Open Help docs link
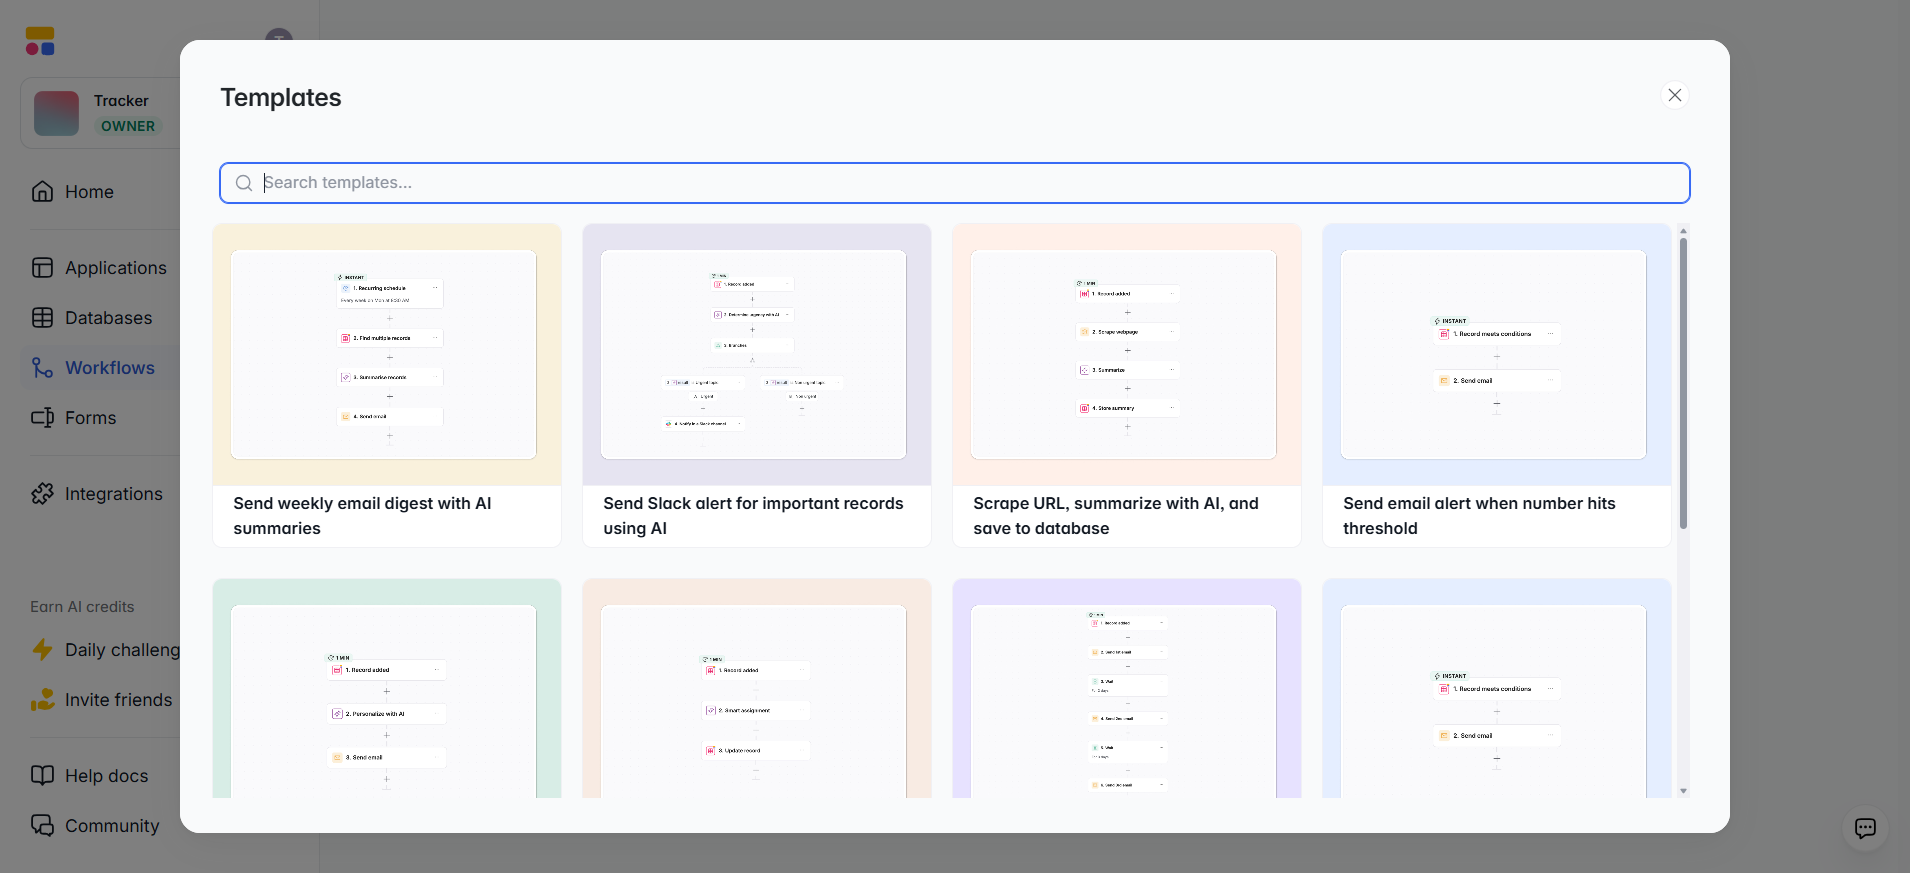 click(x=106, y=776)
